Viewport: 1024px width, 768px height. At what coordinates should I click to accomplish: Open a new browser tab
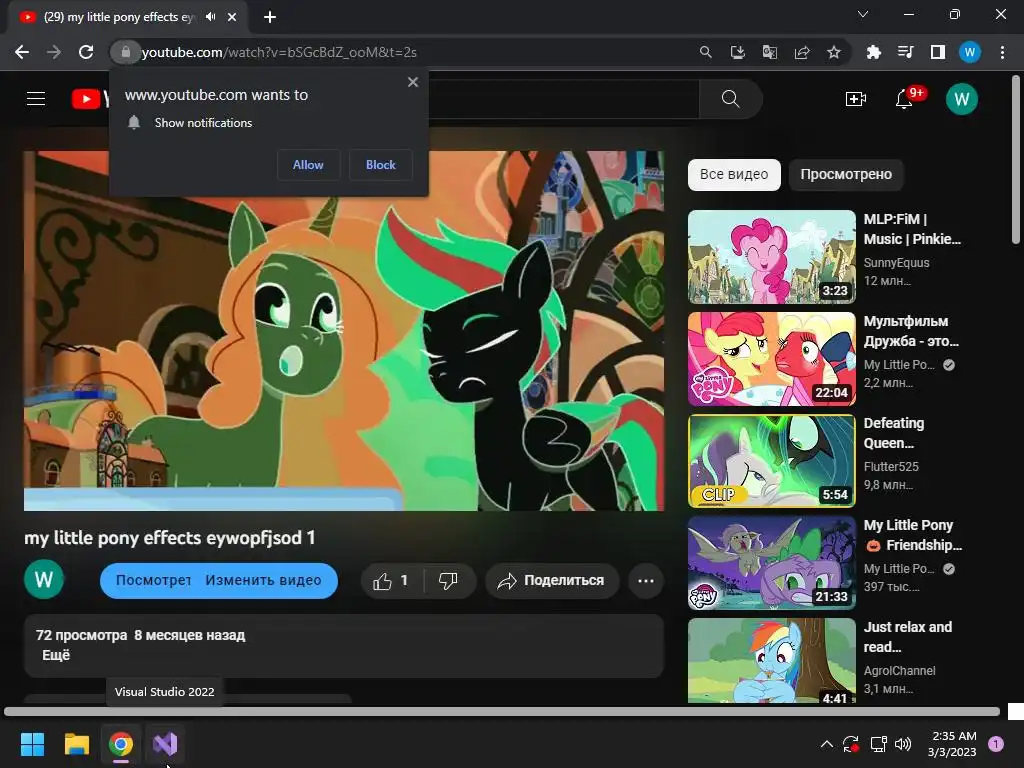click(270, 17)
